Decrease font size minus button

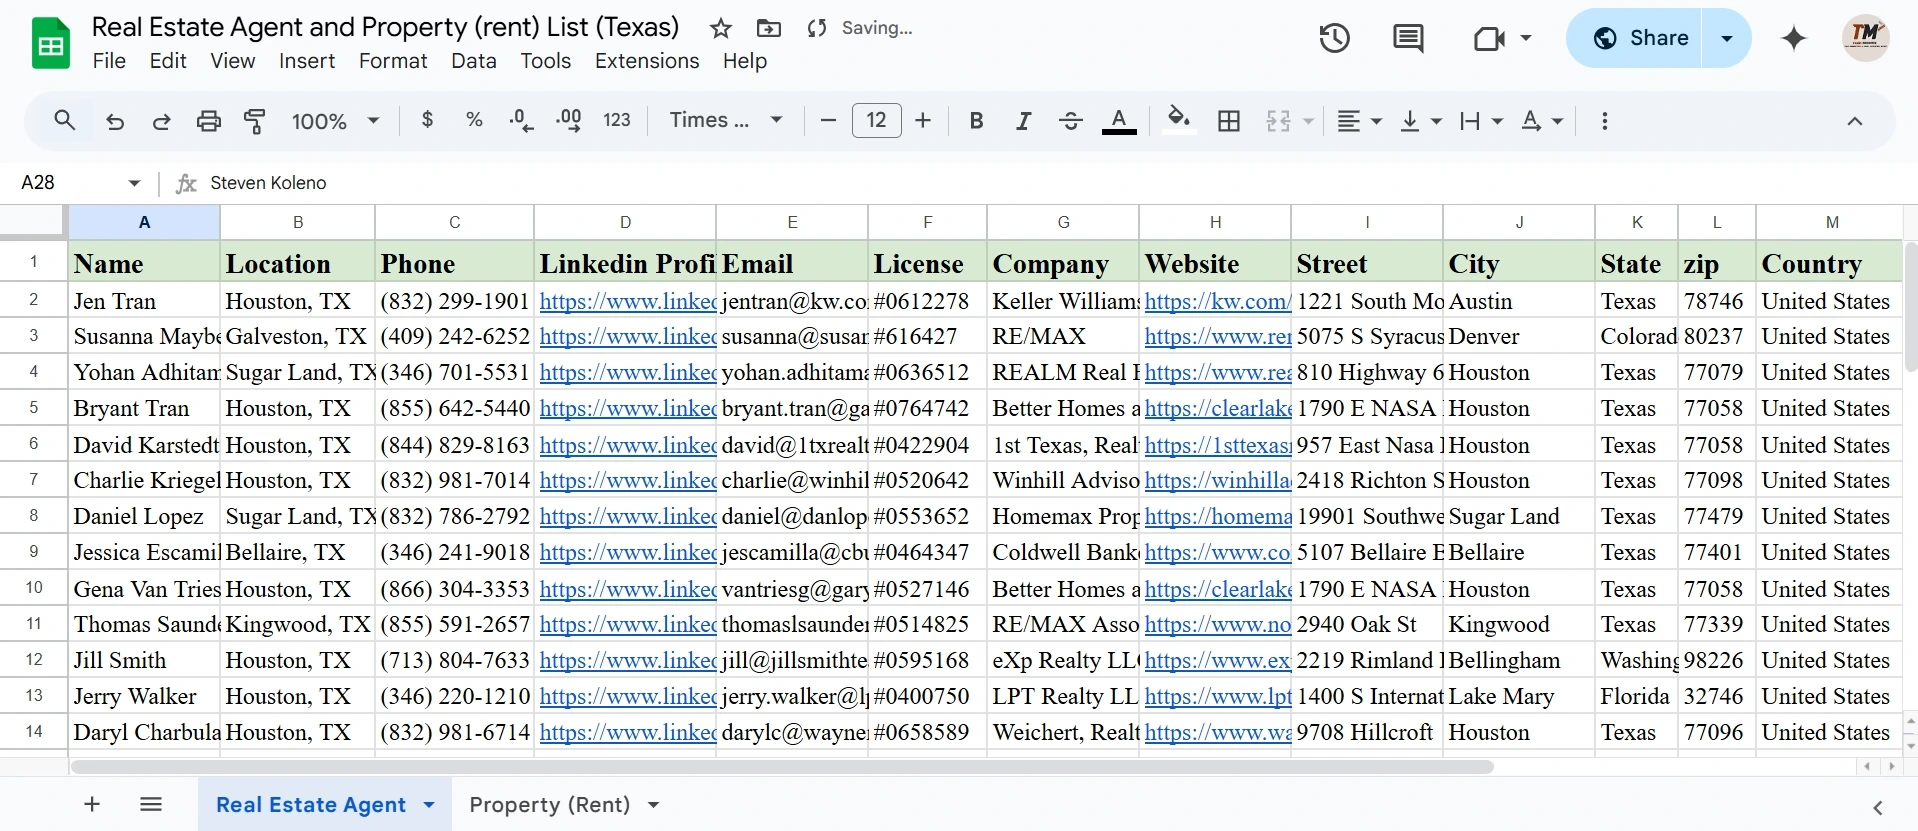click(x=828, y=121)
